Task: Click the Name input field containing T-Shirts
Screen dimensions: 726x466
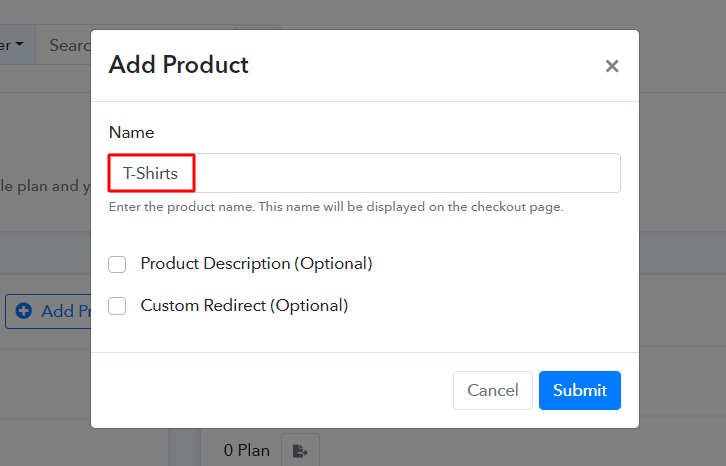Action: pos(364,173)
